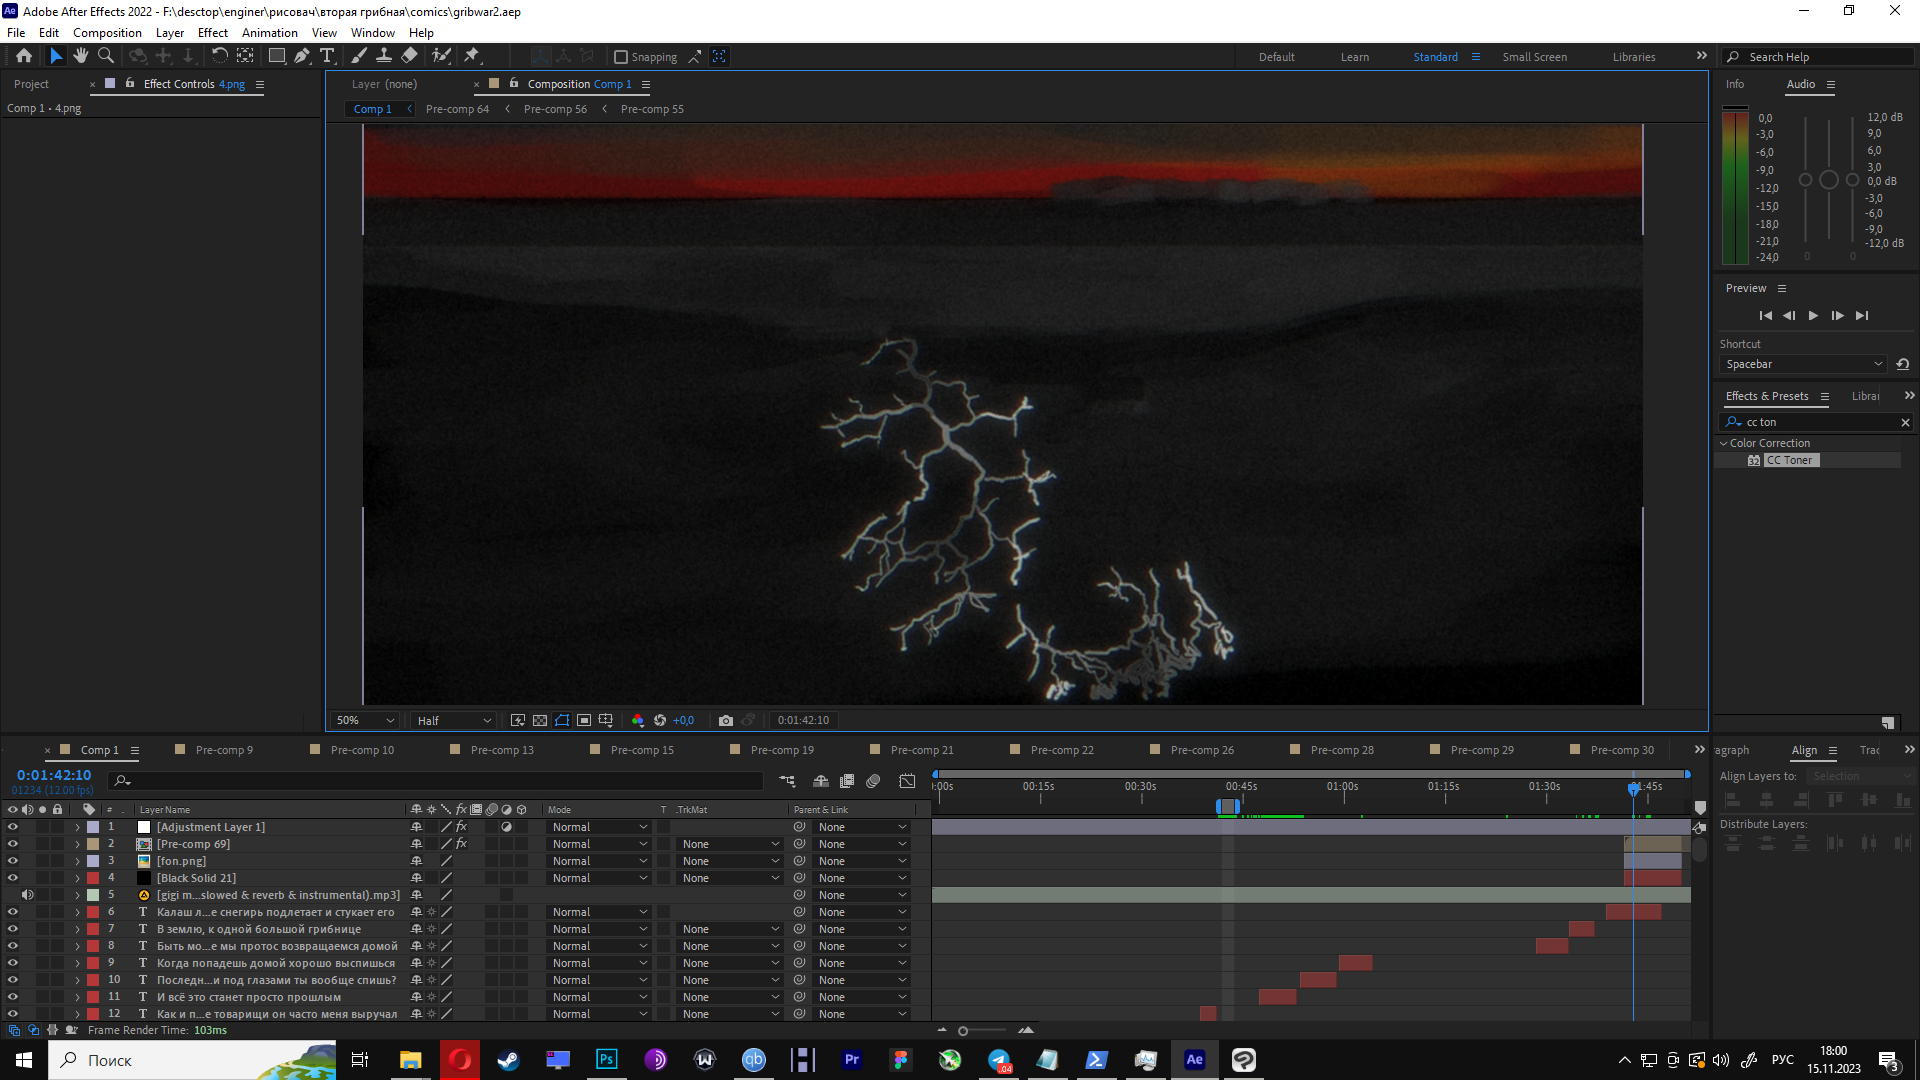The image size is (1920, 1080).
Task: Select the Hand tool
Action: tap(81, 56)
